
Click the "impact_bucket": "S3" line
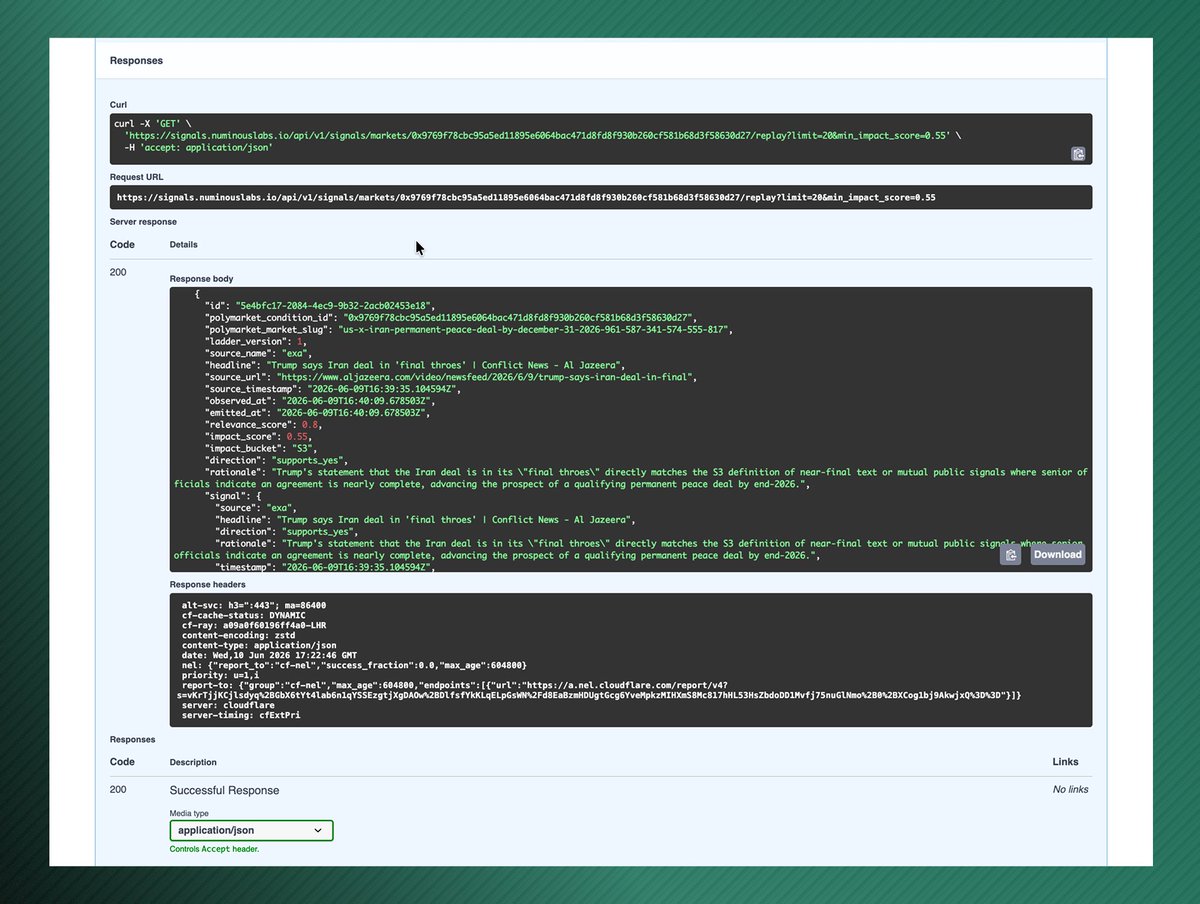[x=259, y=449]
